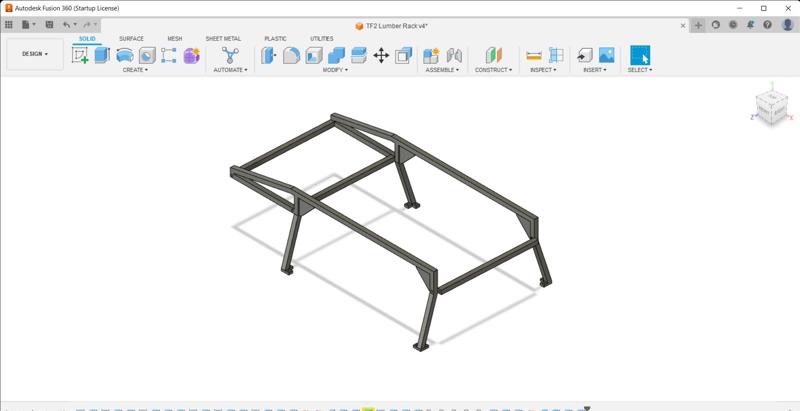
Task: Switch to the SHEET METAL tab
Action: [223, 39]
